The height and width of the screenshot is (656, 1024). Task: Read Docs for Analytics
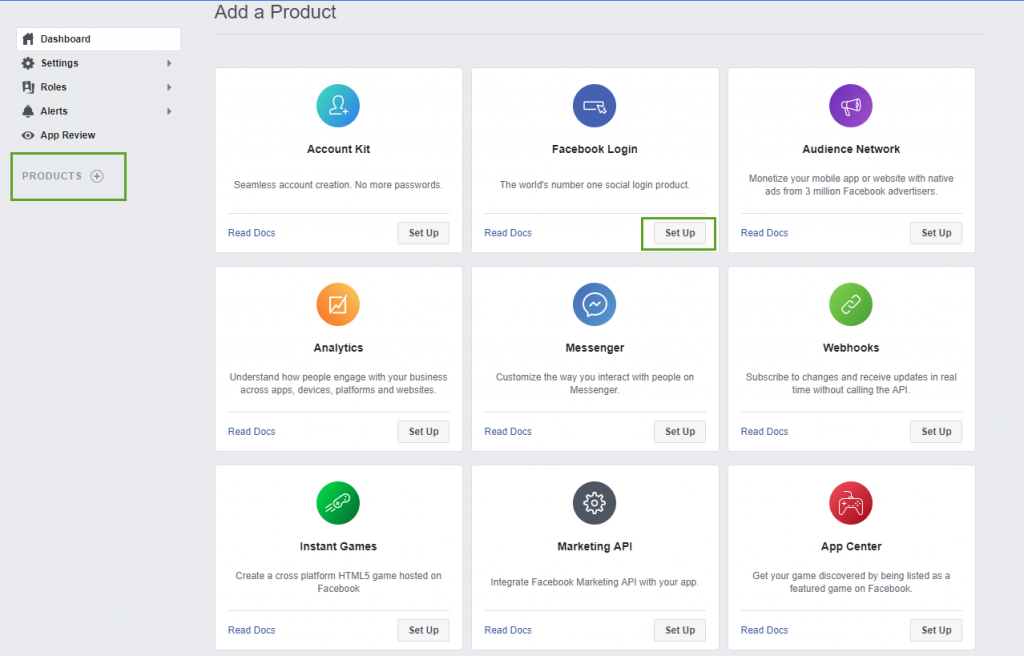click(x=251, y=431)
